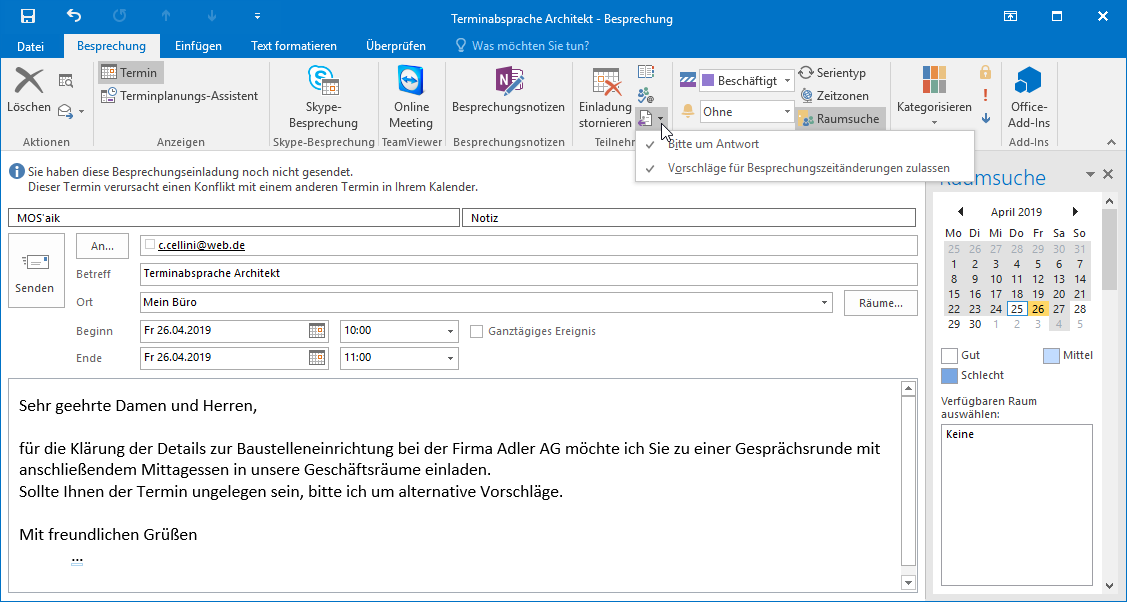The image size is (1127, 602).
Task: Open the start time 10:00 dropdown
Action: [450, 331]
